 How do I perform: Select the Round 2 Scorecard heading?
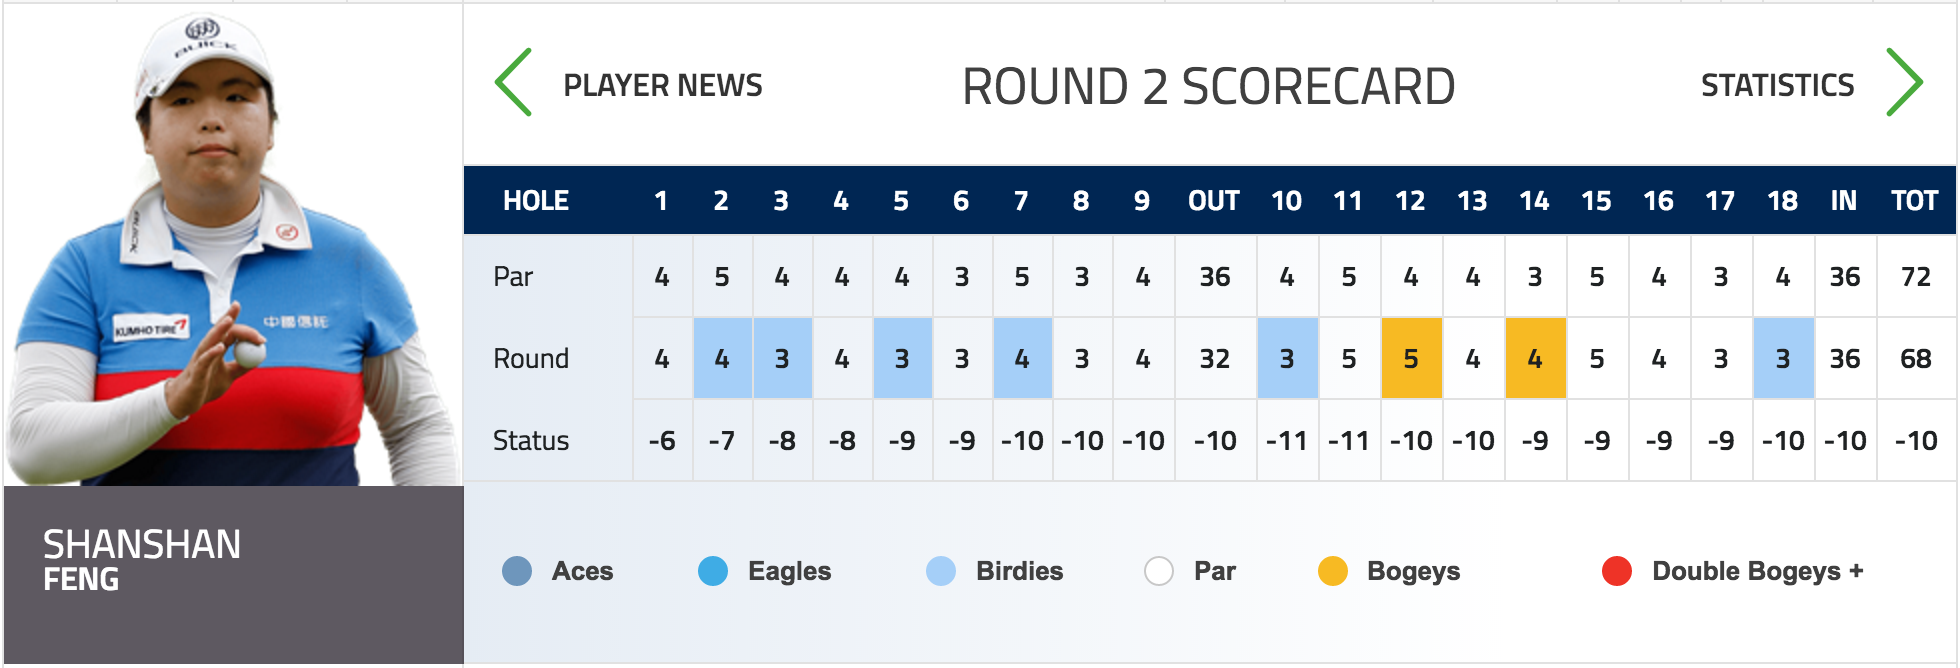pyautogui.click(x=1208, y=86)
